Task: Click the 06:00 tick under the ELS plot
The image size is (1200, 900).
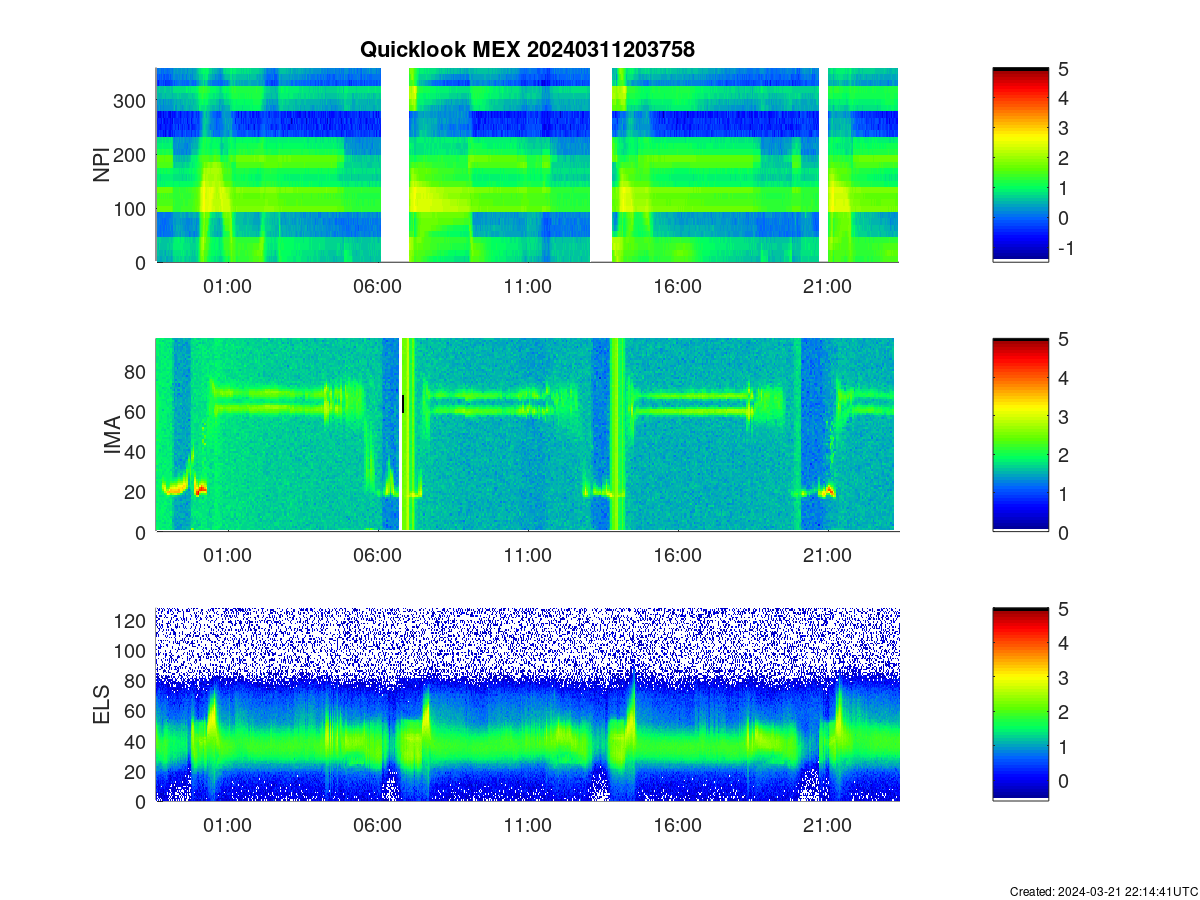Action: (x=377, y=826)
